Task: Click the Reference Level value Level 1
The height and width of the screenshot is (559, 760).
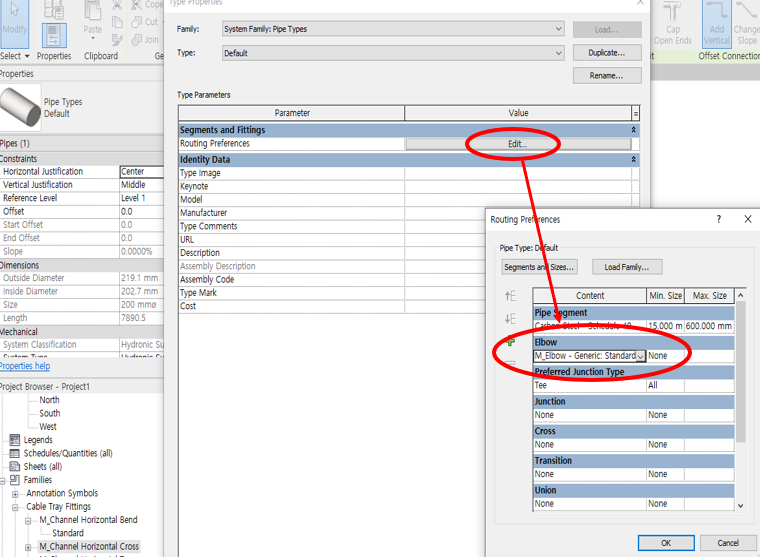Action: tap(142, 198)
